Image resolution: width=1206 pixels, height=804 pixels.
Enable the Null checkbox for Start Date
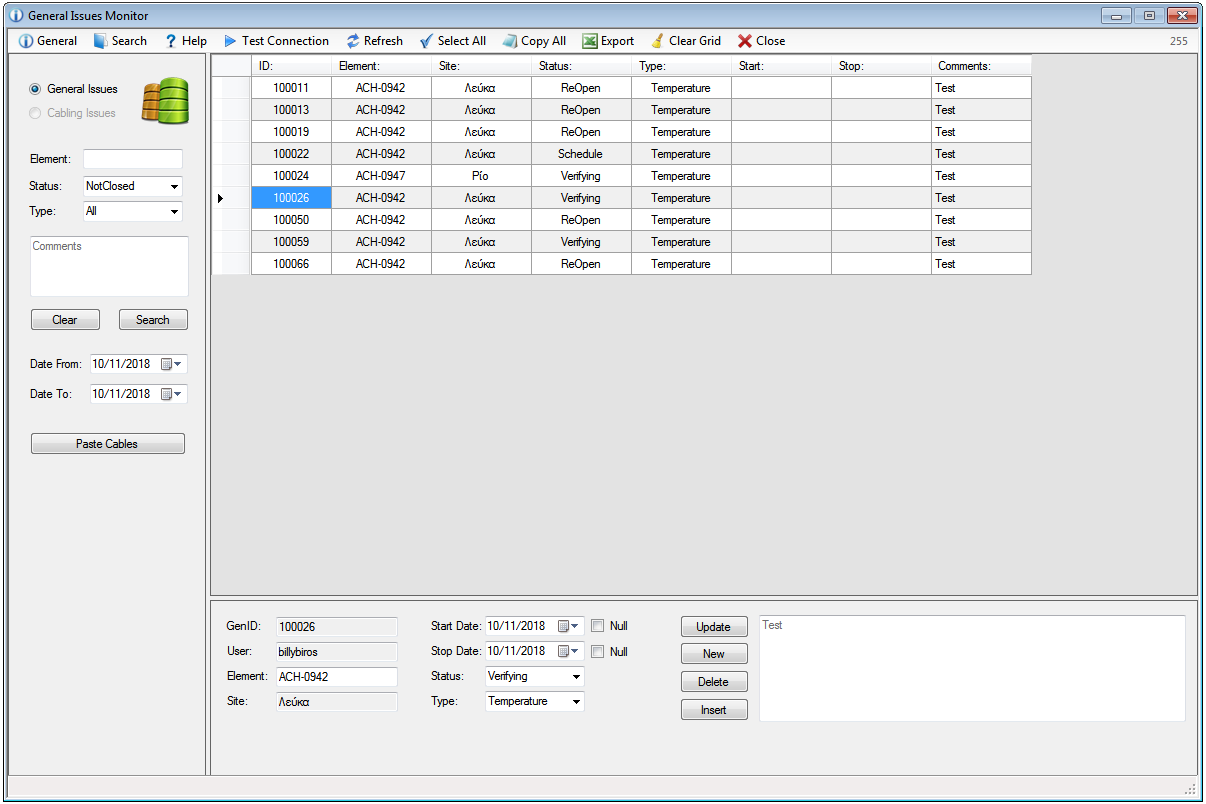(x=598, y=626)
